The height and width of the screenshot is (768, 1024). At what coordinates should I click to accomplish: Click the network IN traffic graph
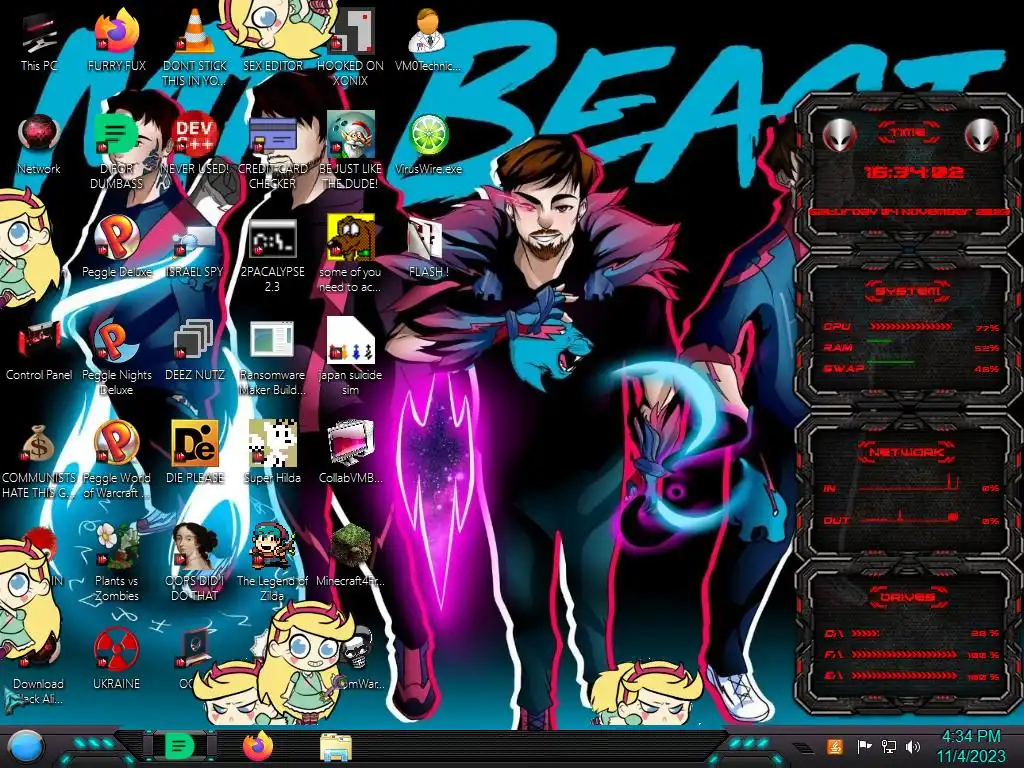[908, 484]
